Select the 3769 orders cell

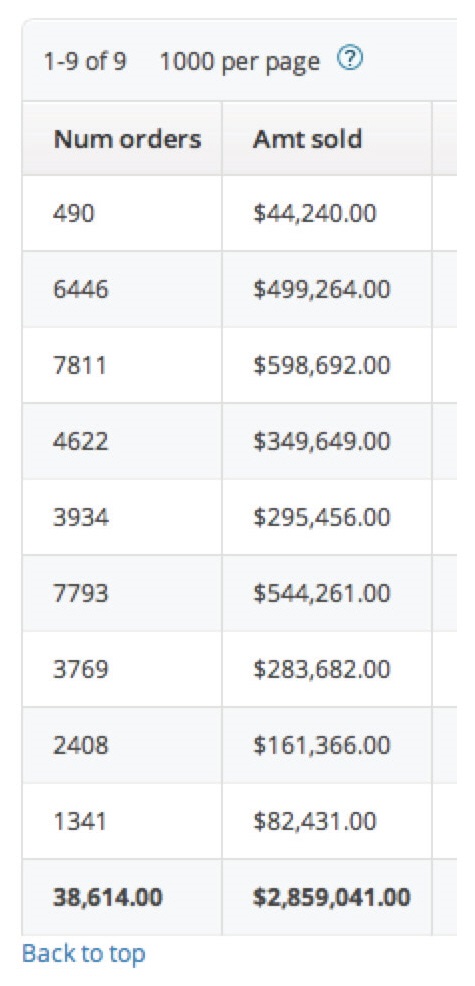tap(121, 669)
